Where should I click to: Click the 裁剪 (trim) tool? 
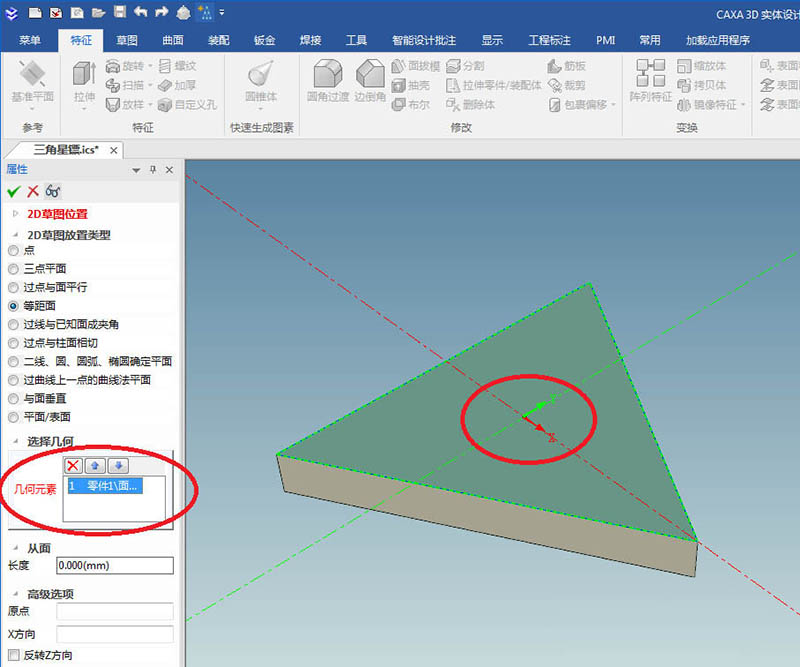pos(566,85)
